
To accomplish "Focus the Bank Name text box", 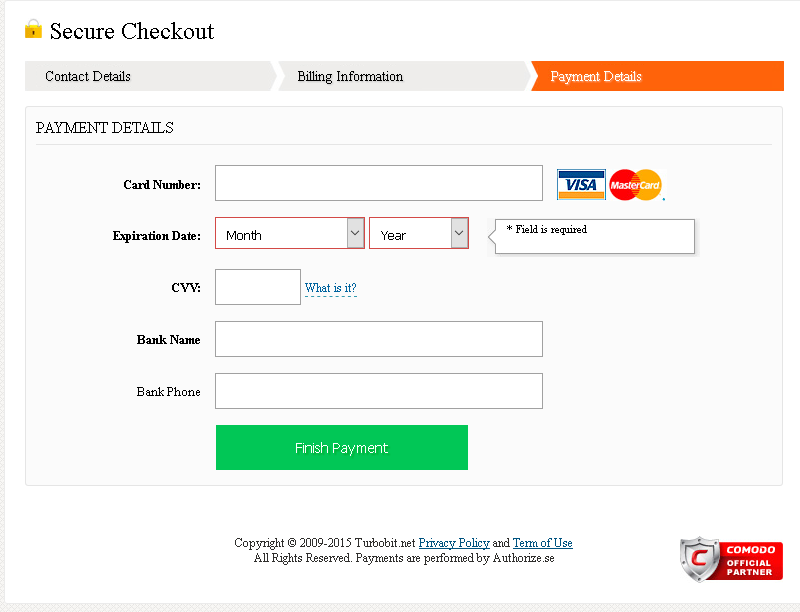I will point(379,339).
